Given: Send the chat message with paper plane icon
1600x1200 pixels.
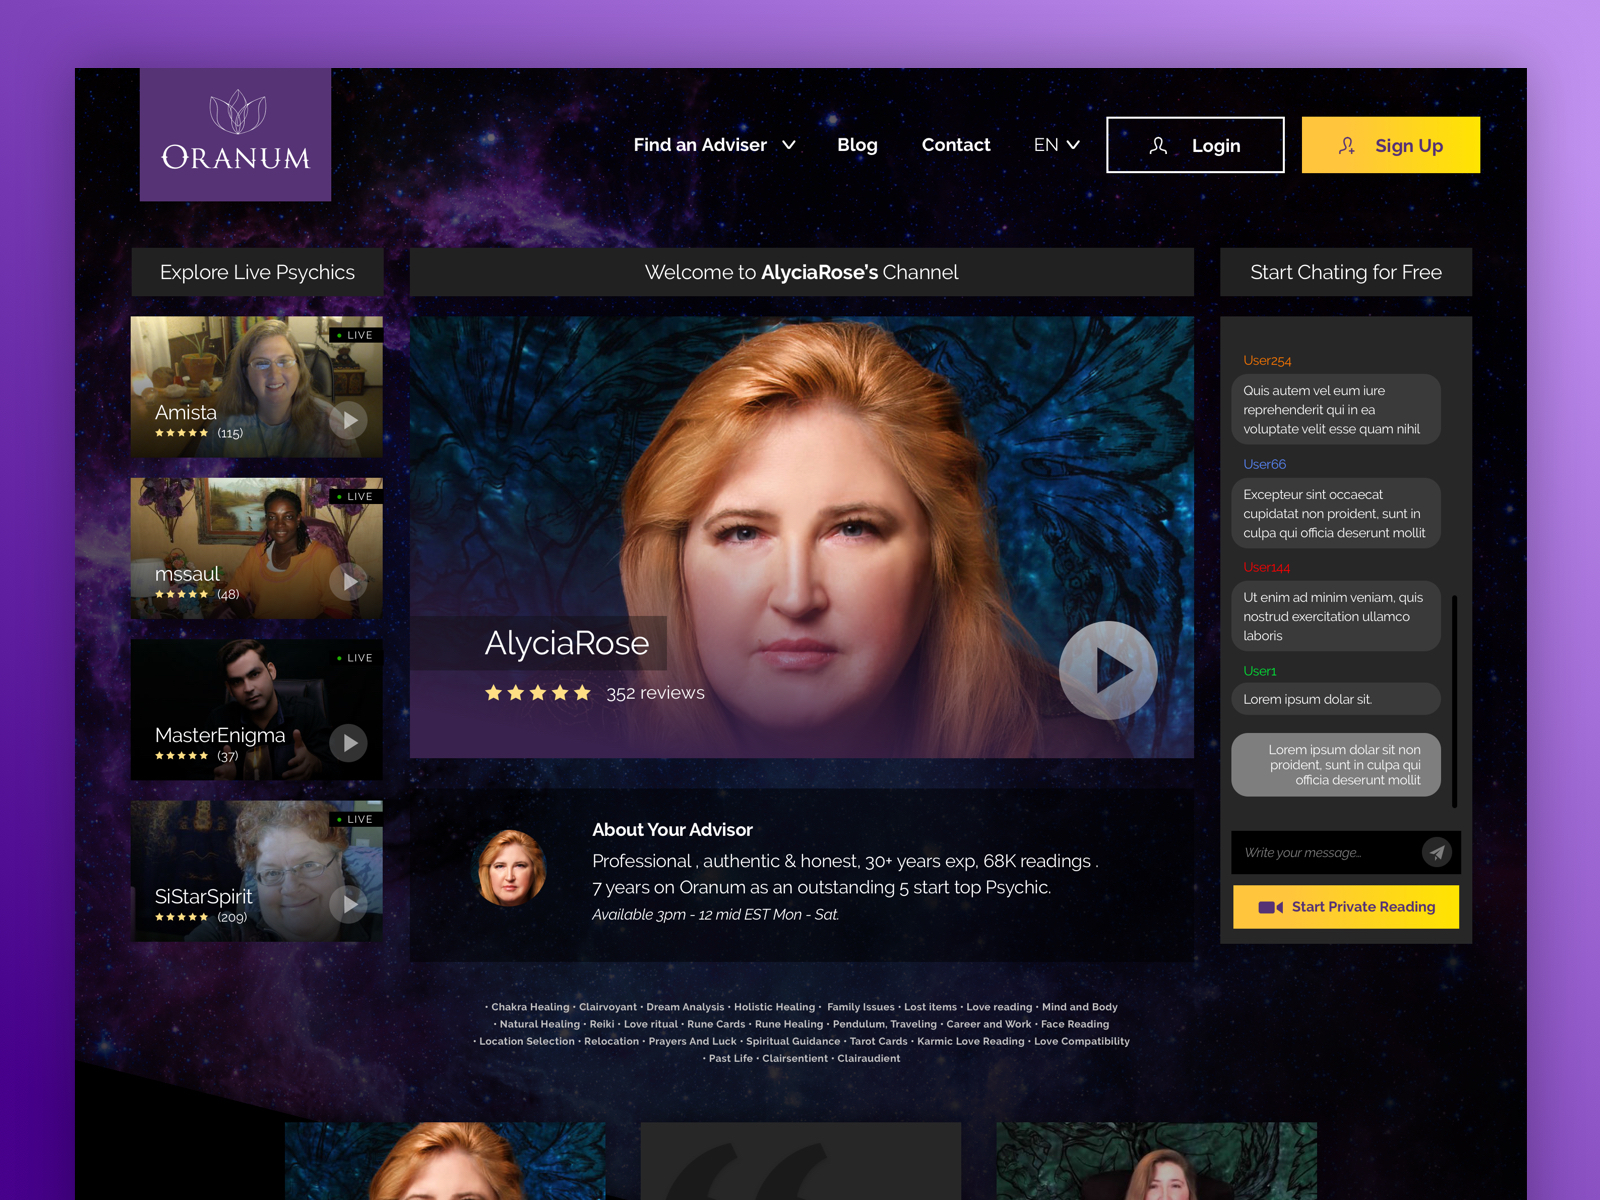Looking at the screenshot, I should tap(1436, 852).
